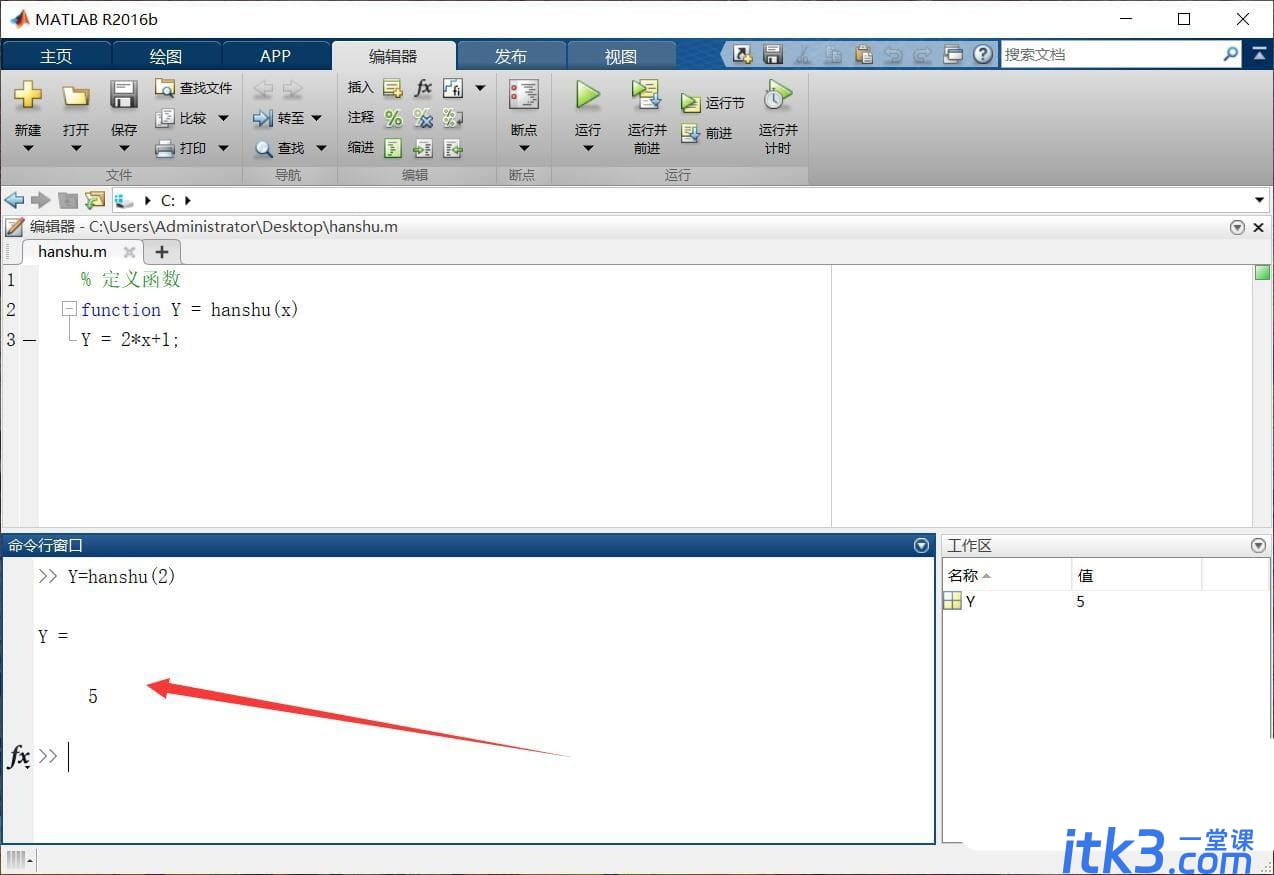The height and width of the screenshot is (875, 1274).
Task: Click the Browse for Folder icon
Action: click(x=95, y=200)
